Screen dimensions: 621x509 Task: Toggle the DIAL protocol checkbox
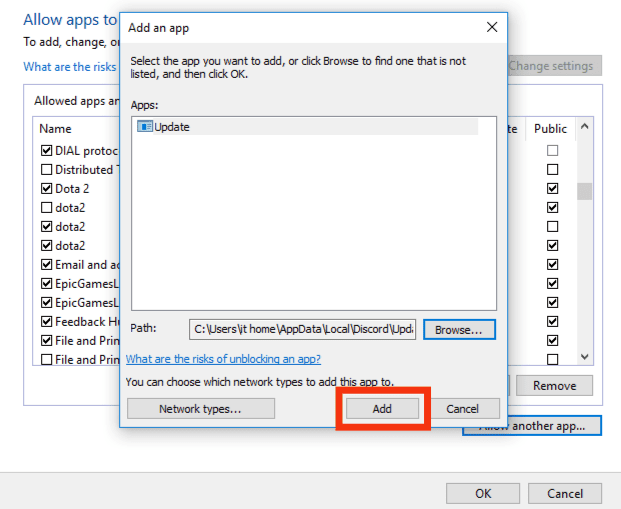tap(46, 151)
